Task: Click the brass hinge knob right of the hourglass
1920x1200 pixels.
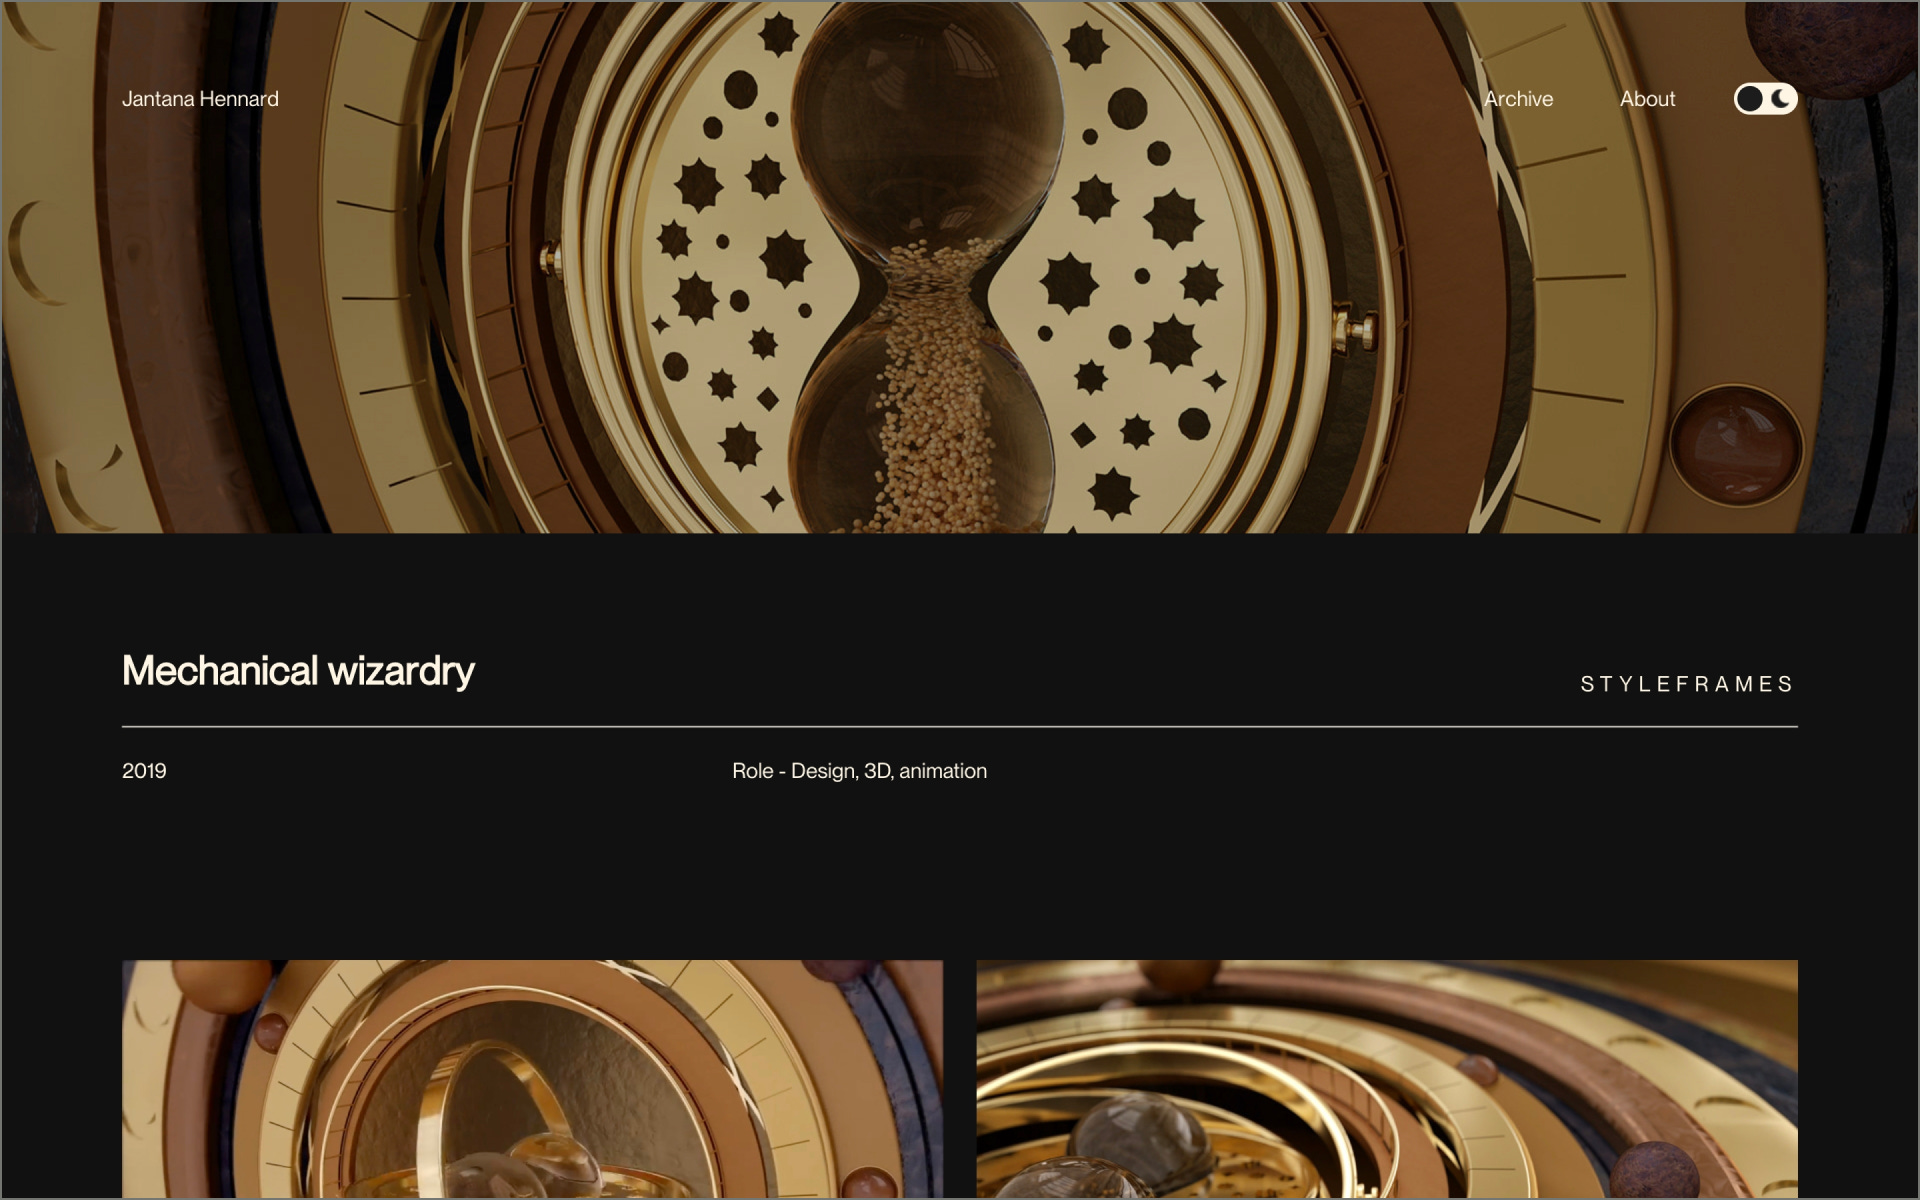Action: [1358, 331]
